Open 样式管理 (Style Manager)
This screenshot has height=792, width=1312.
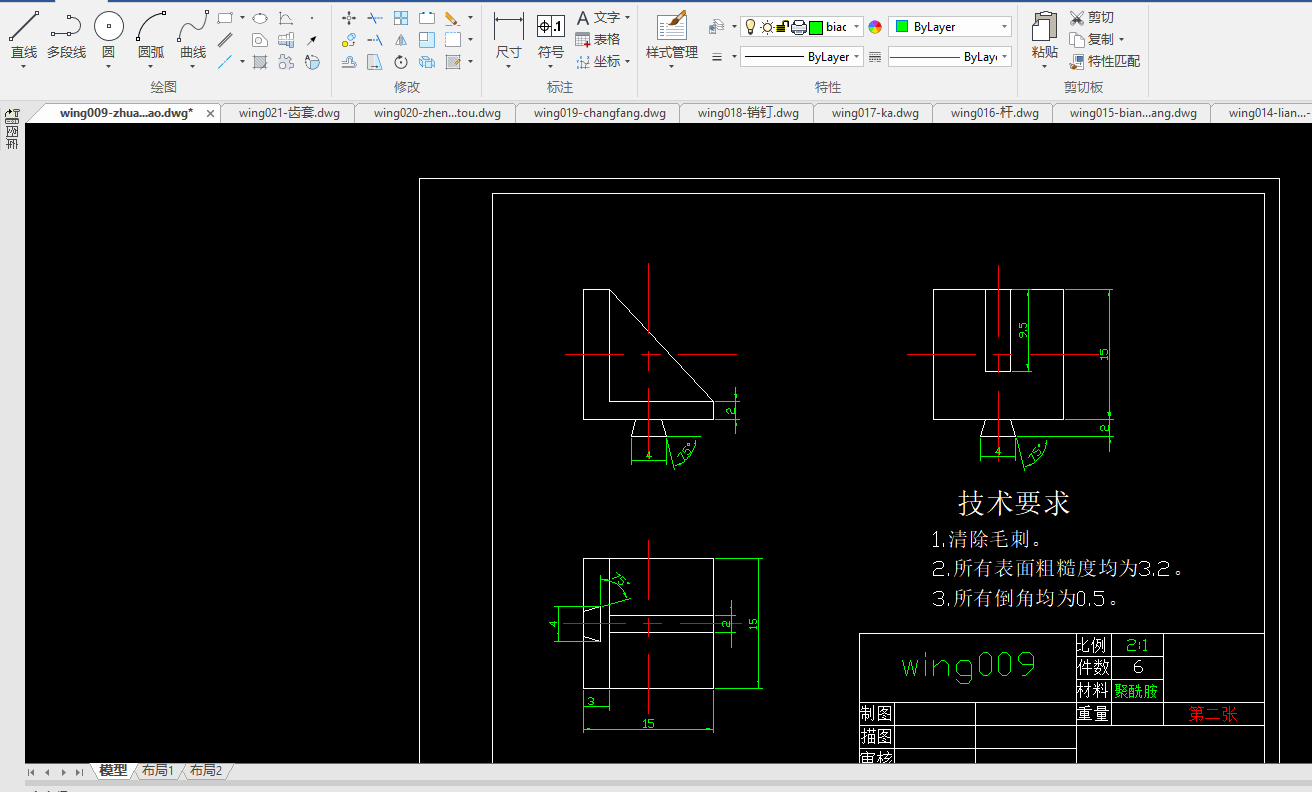[x=672, y=36]
